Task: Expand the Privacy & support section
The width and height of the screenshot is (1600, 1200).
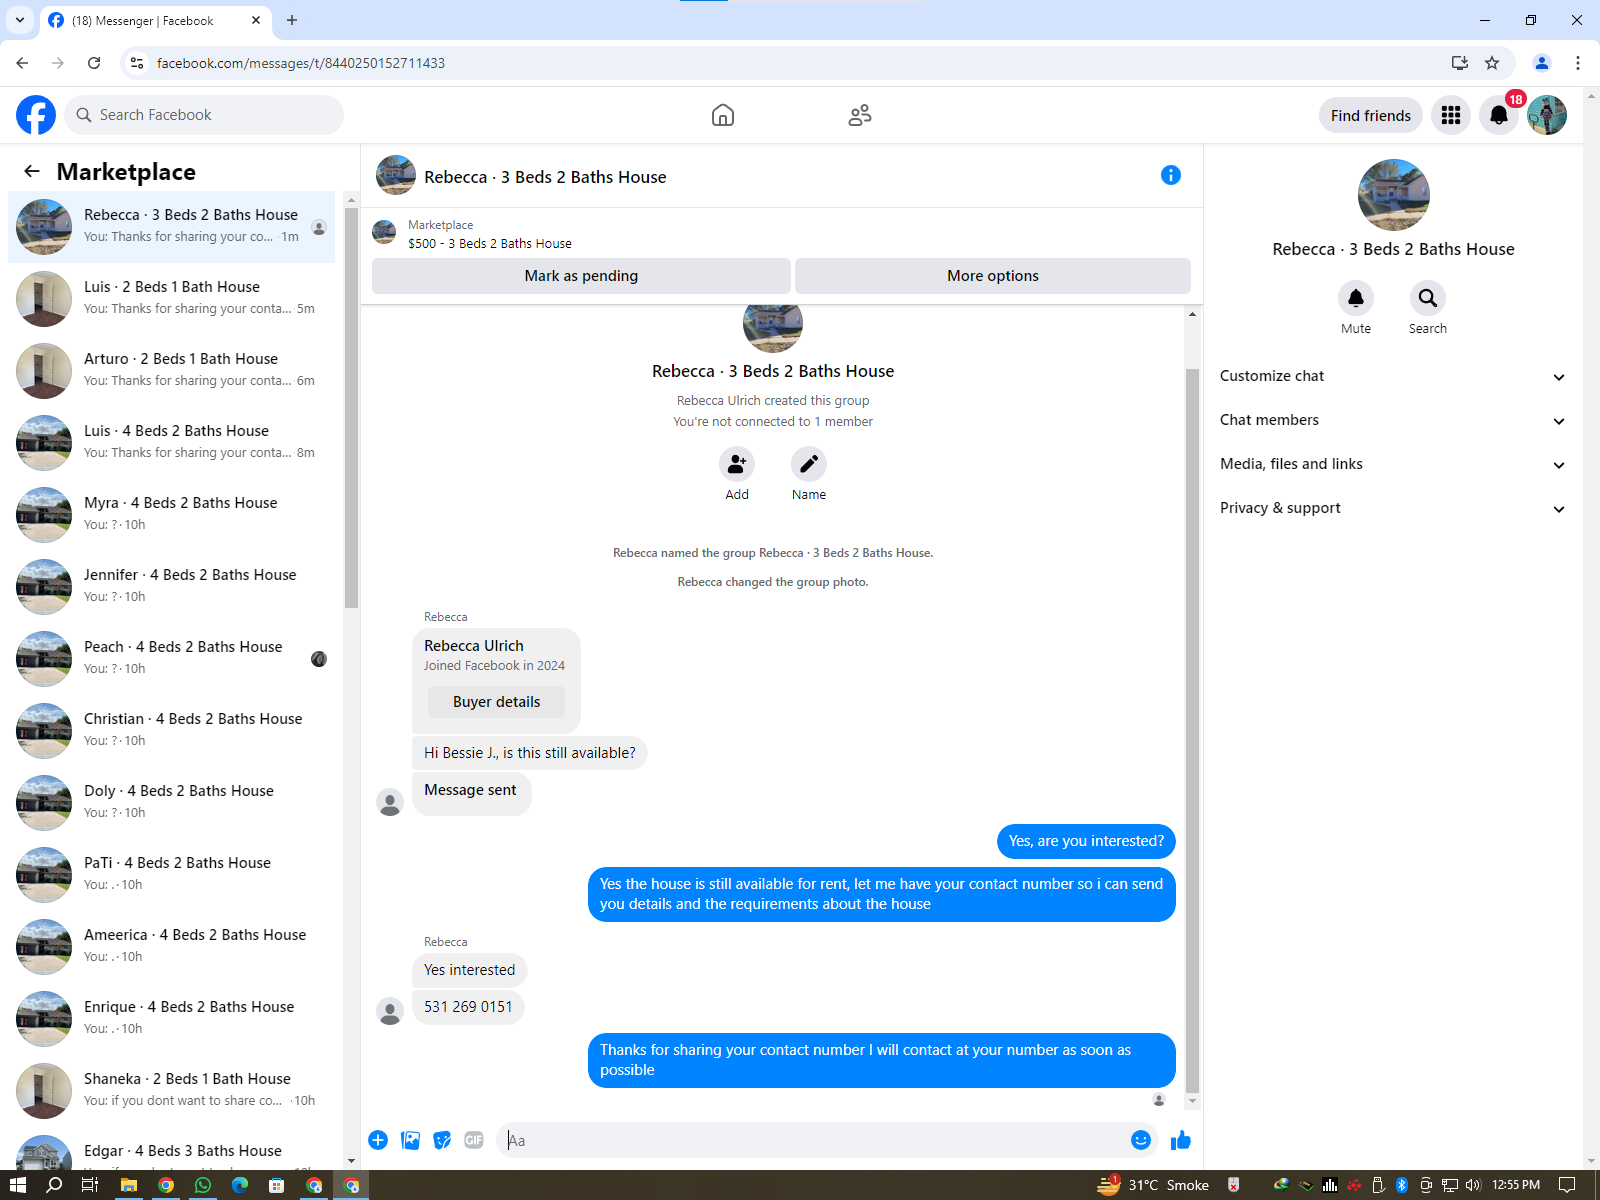Action: pos(1392,508)
